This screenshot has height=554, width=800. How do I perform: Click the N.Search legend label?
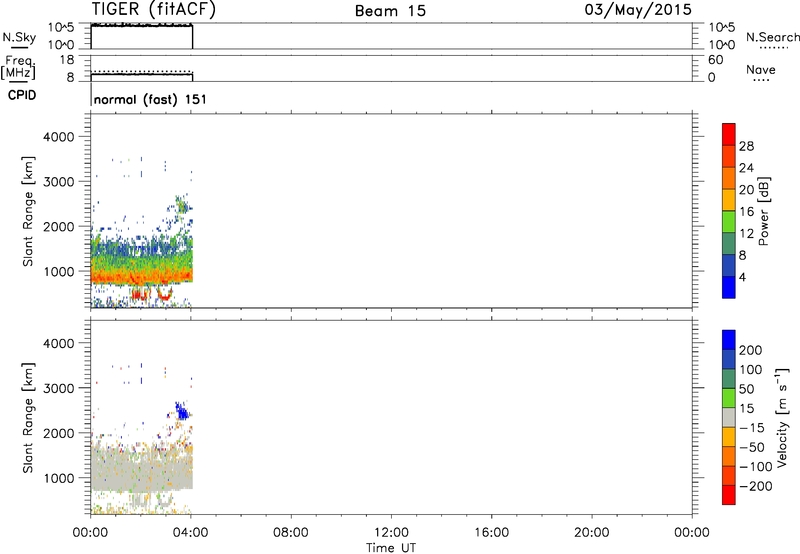pyautogui.click(x=773, y=37)
